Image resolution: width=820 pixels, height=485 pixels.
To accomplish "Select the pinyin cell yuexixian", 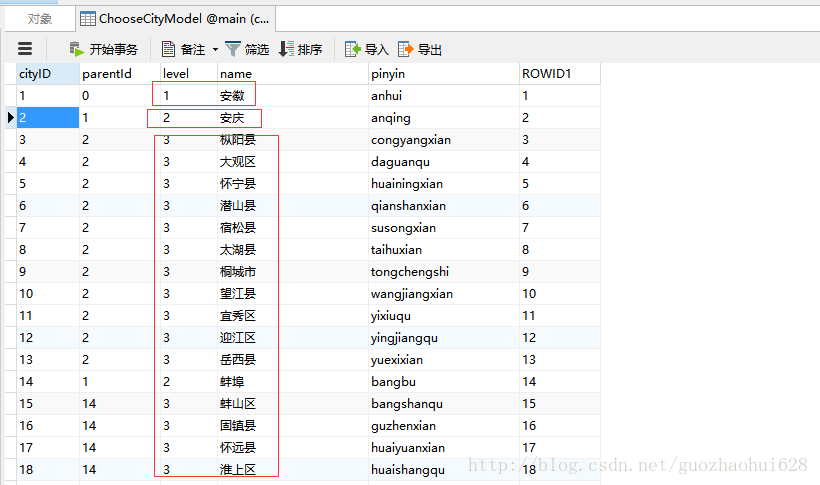I will coord(444,359).
